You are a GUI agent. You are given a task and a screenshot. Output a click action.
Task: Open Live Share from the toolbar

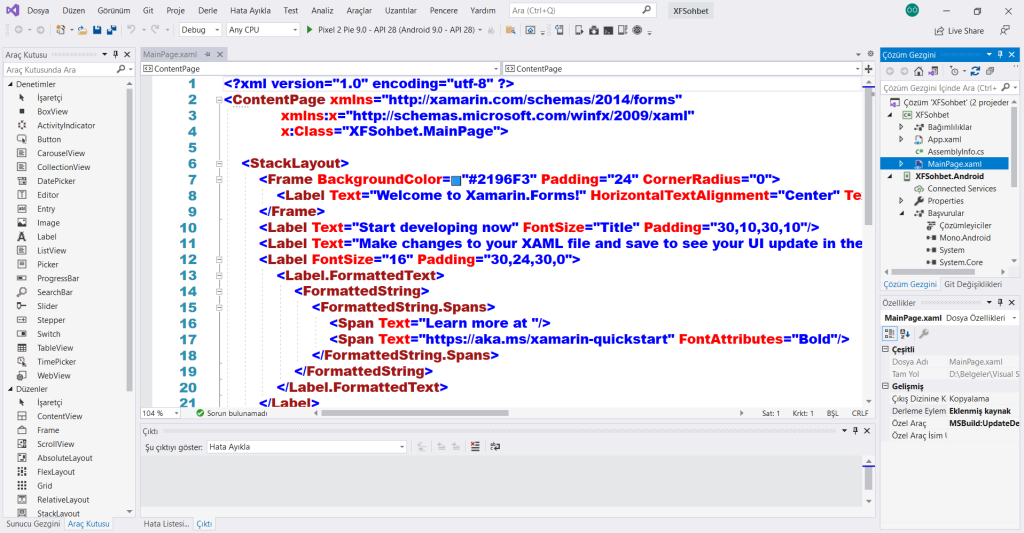958,31
